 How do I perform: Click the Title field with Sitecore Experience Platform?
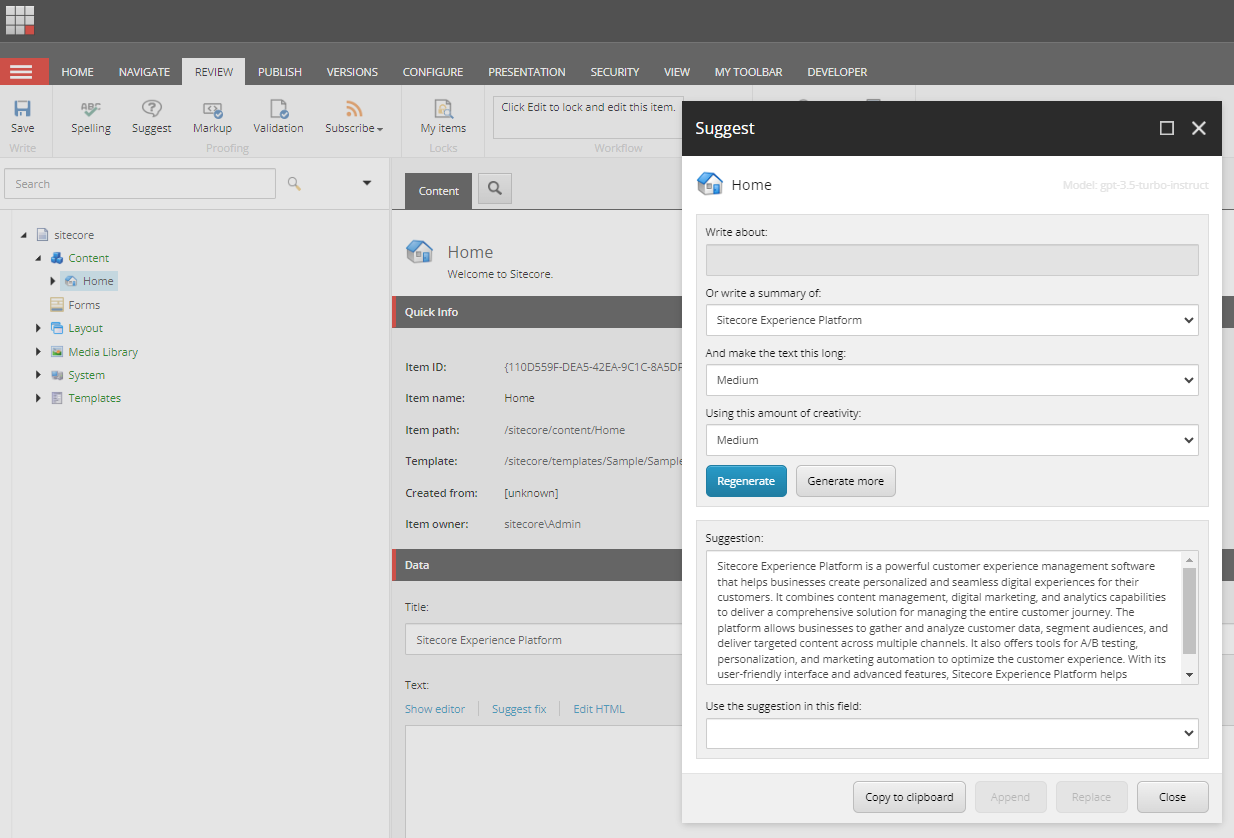pos(543,640)
